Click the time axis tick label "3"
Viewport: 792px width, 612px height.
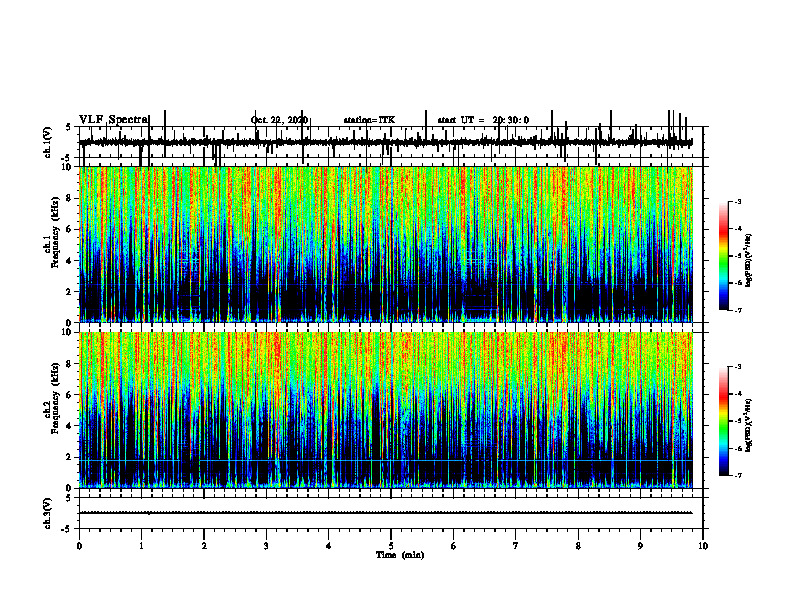266,546
